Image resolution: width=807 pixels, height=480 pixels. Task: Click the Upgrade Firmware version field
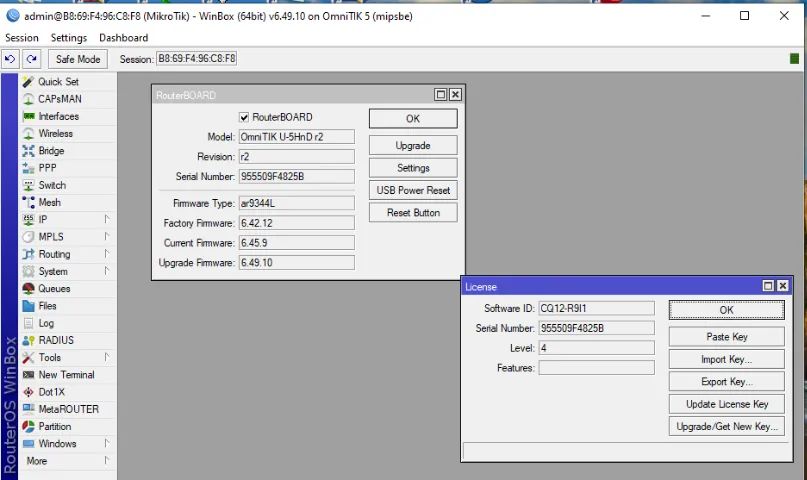tap(296, 262)
